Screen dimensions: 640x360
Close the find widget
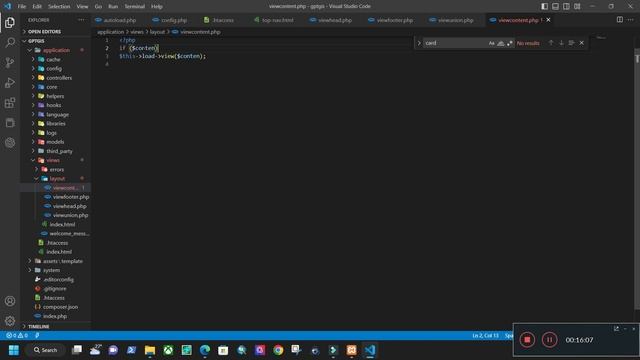click(x=582, y=43)
